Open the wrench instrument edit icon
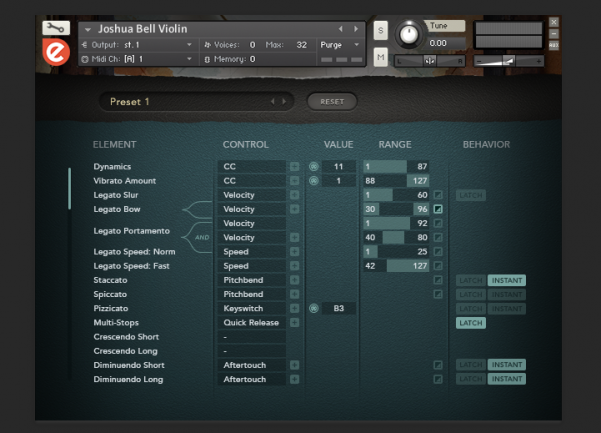Viewport: 601px width, 433px height. pyautogui.click(x=56, y=28)
